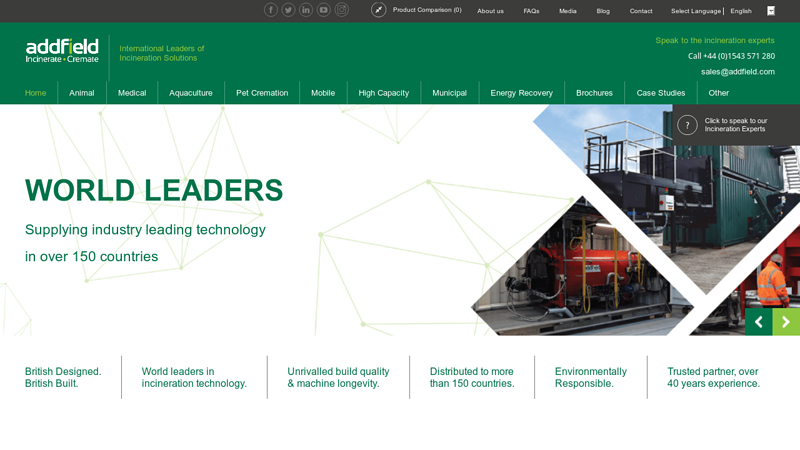Click 'in over 150 countries' text
The height and width of the screenshot is (450, 800).
click(x=91, y=257)
